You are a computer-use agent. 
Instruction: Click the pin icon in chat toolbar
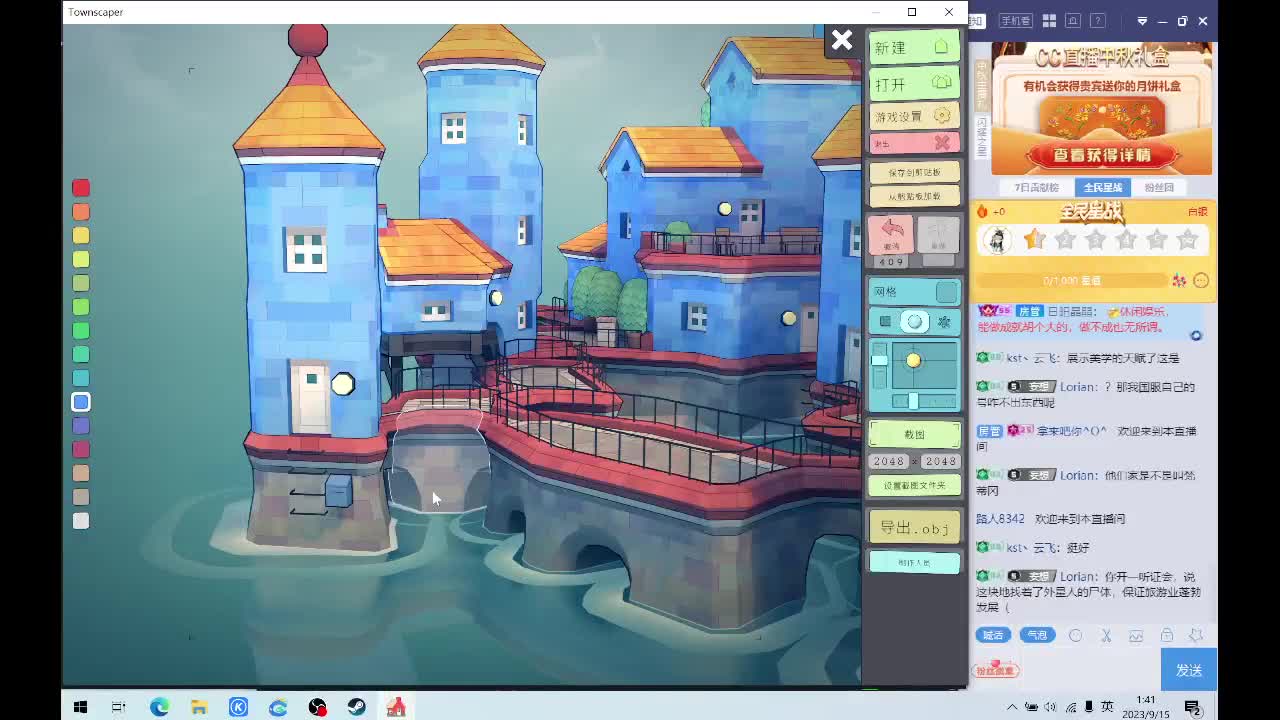[x=1196, y=635]
